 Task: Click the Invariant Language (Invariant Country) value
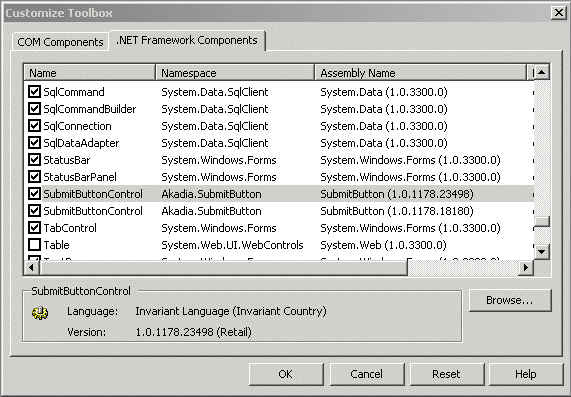click(231, 311)
